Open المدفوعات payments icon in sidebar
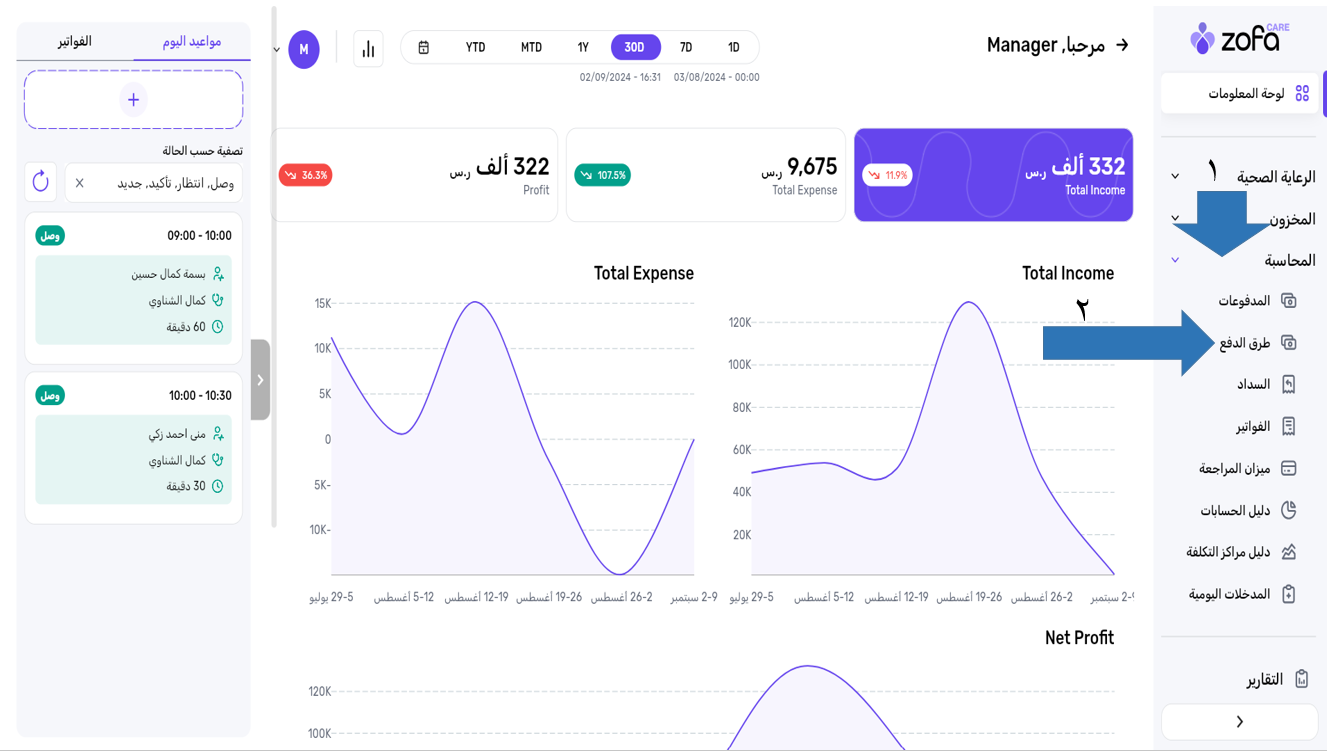 point(1288,301)
